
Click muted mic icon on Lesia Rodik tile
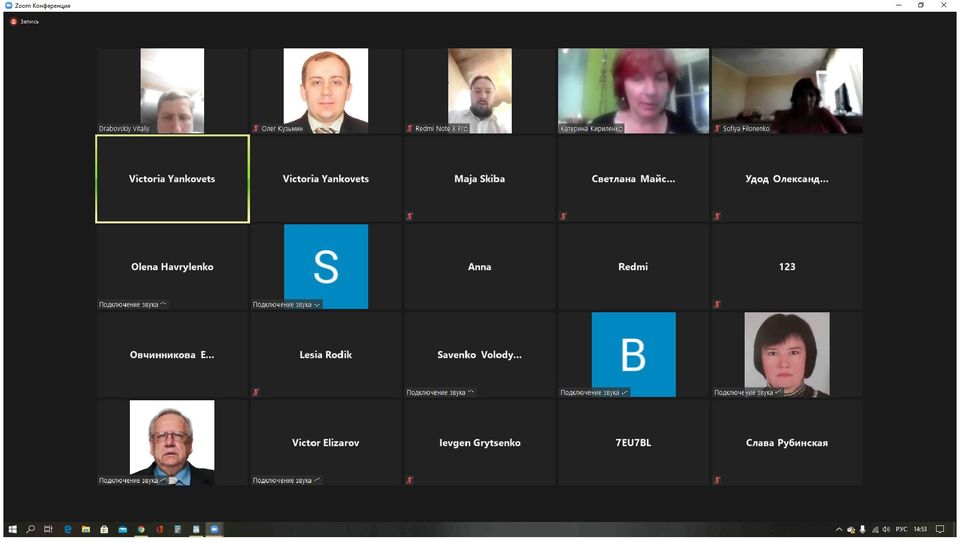pyautogui.click(x=256, y=392)
